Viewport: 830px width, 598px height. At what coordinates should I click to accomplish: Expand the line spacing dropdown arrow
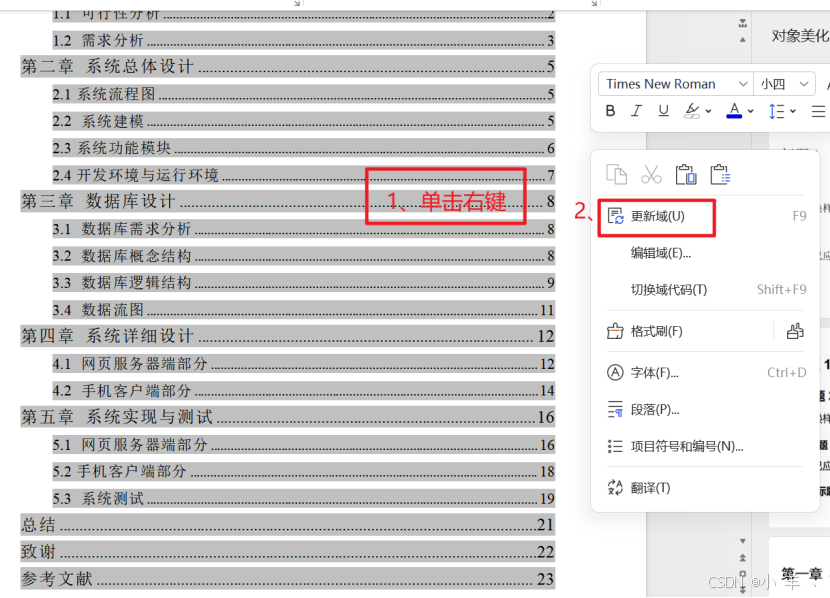click(793, 111)
